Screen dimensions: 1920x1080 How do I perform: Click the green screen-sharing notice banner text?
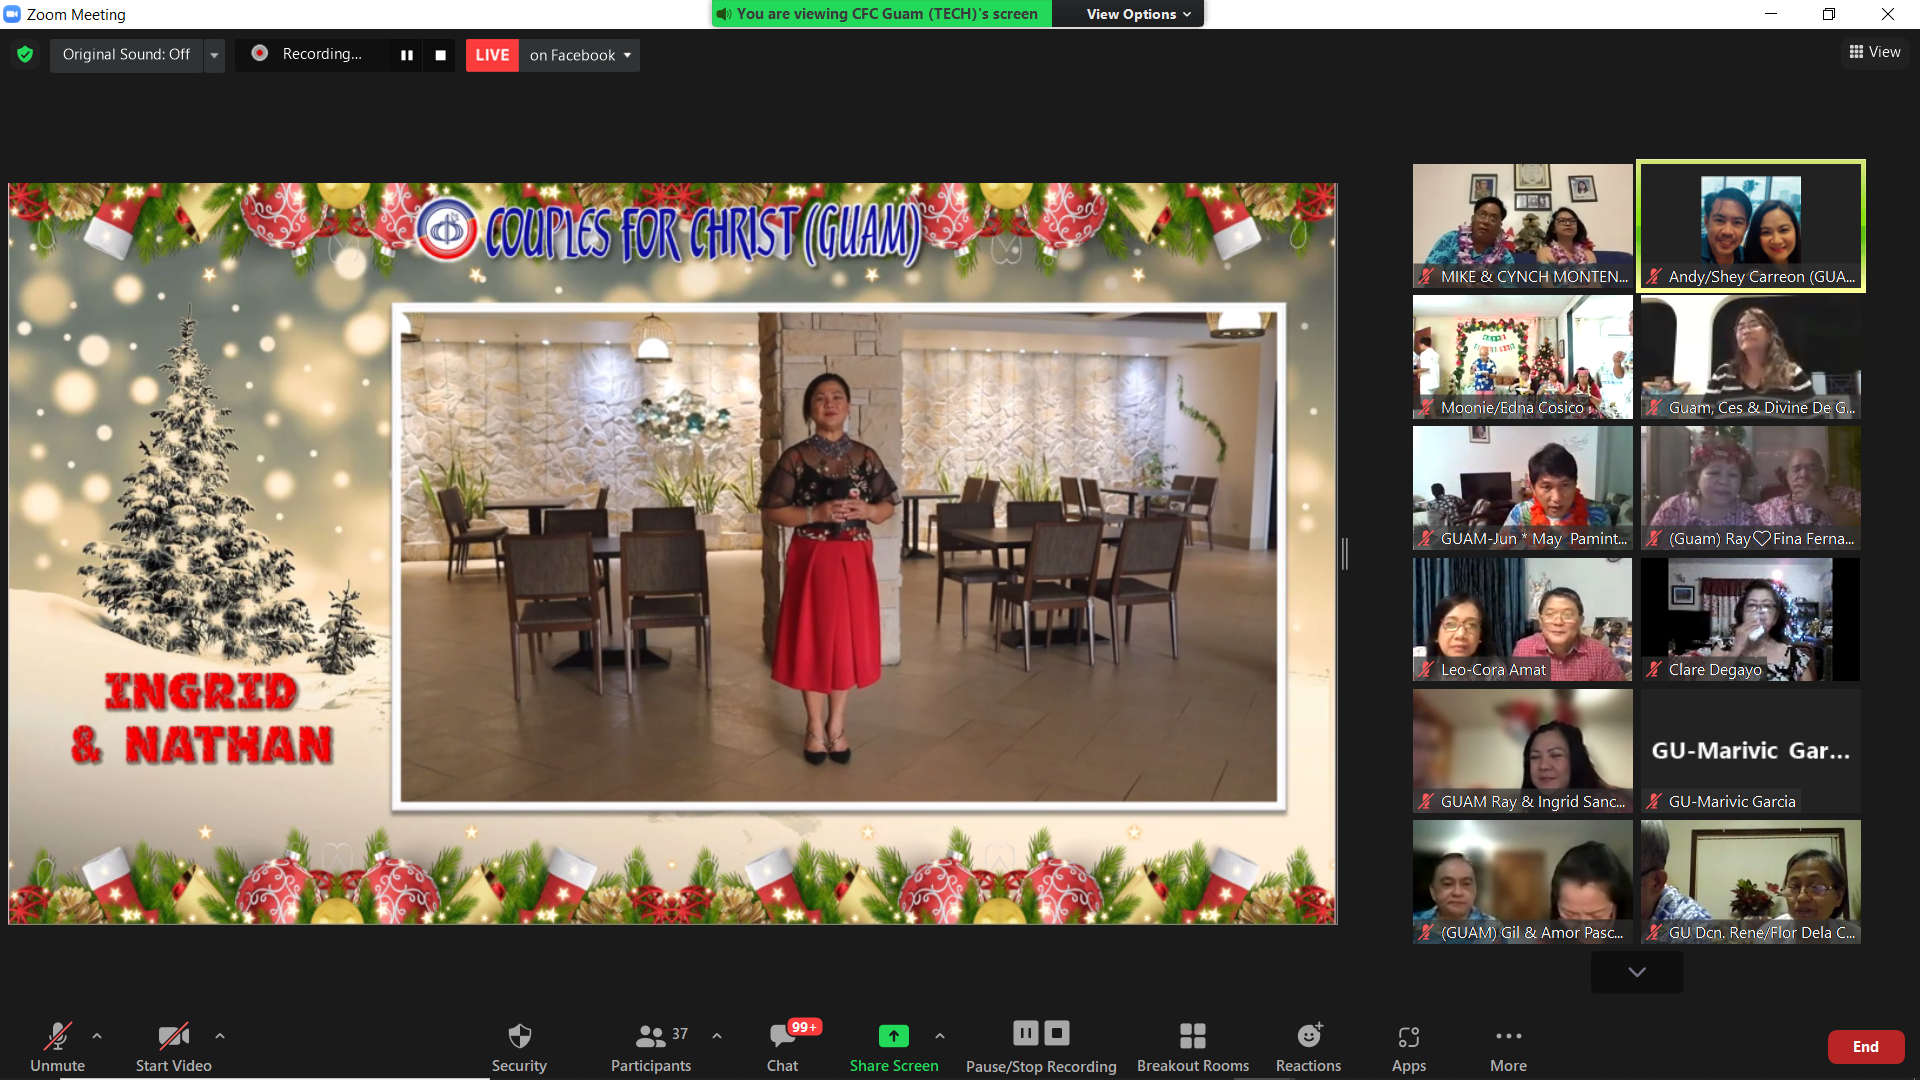click(x=887, y=14)
